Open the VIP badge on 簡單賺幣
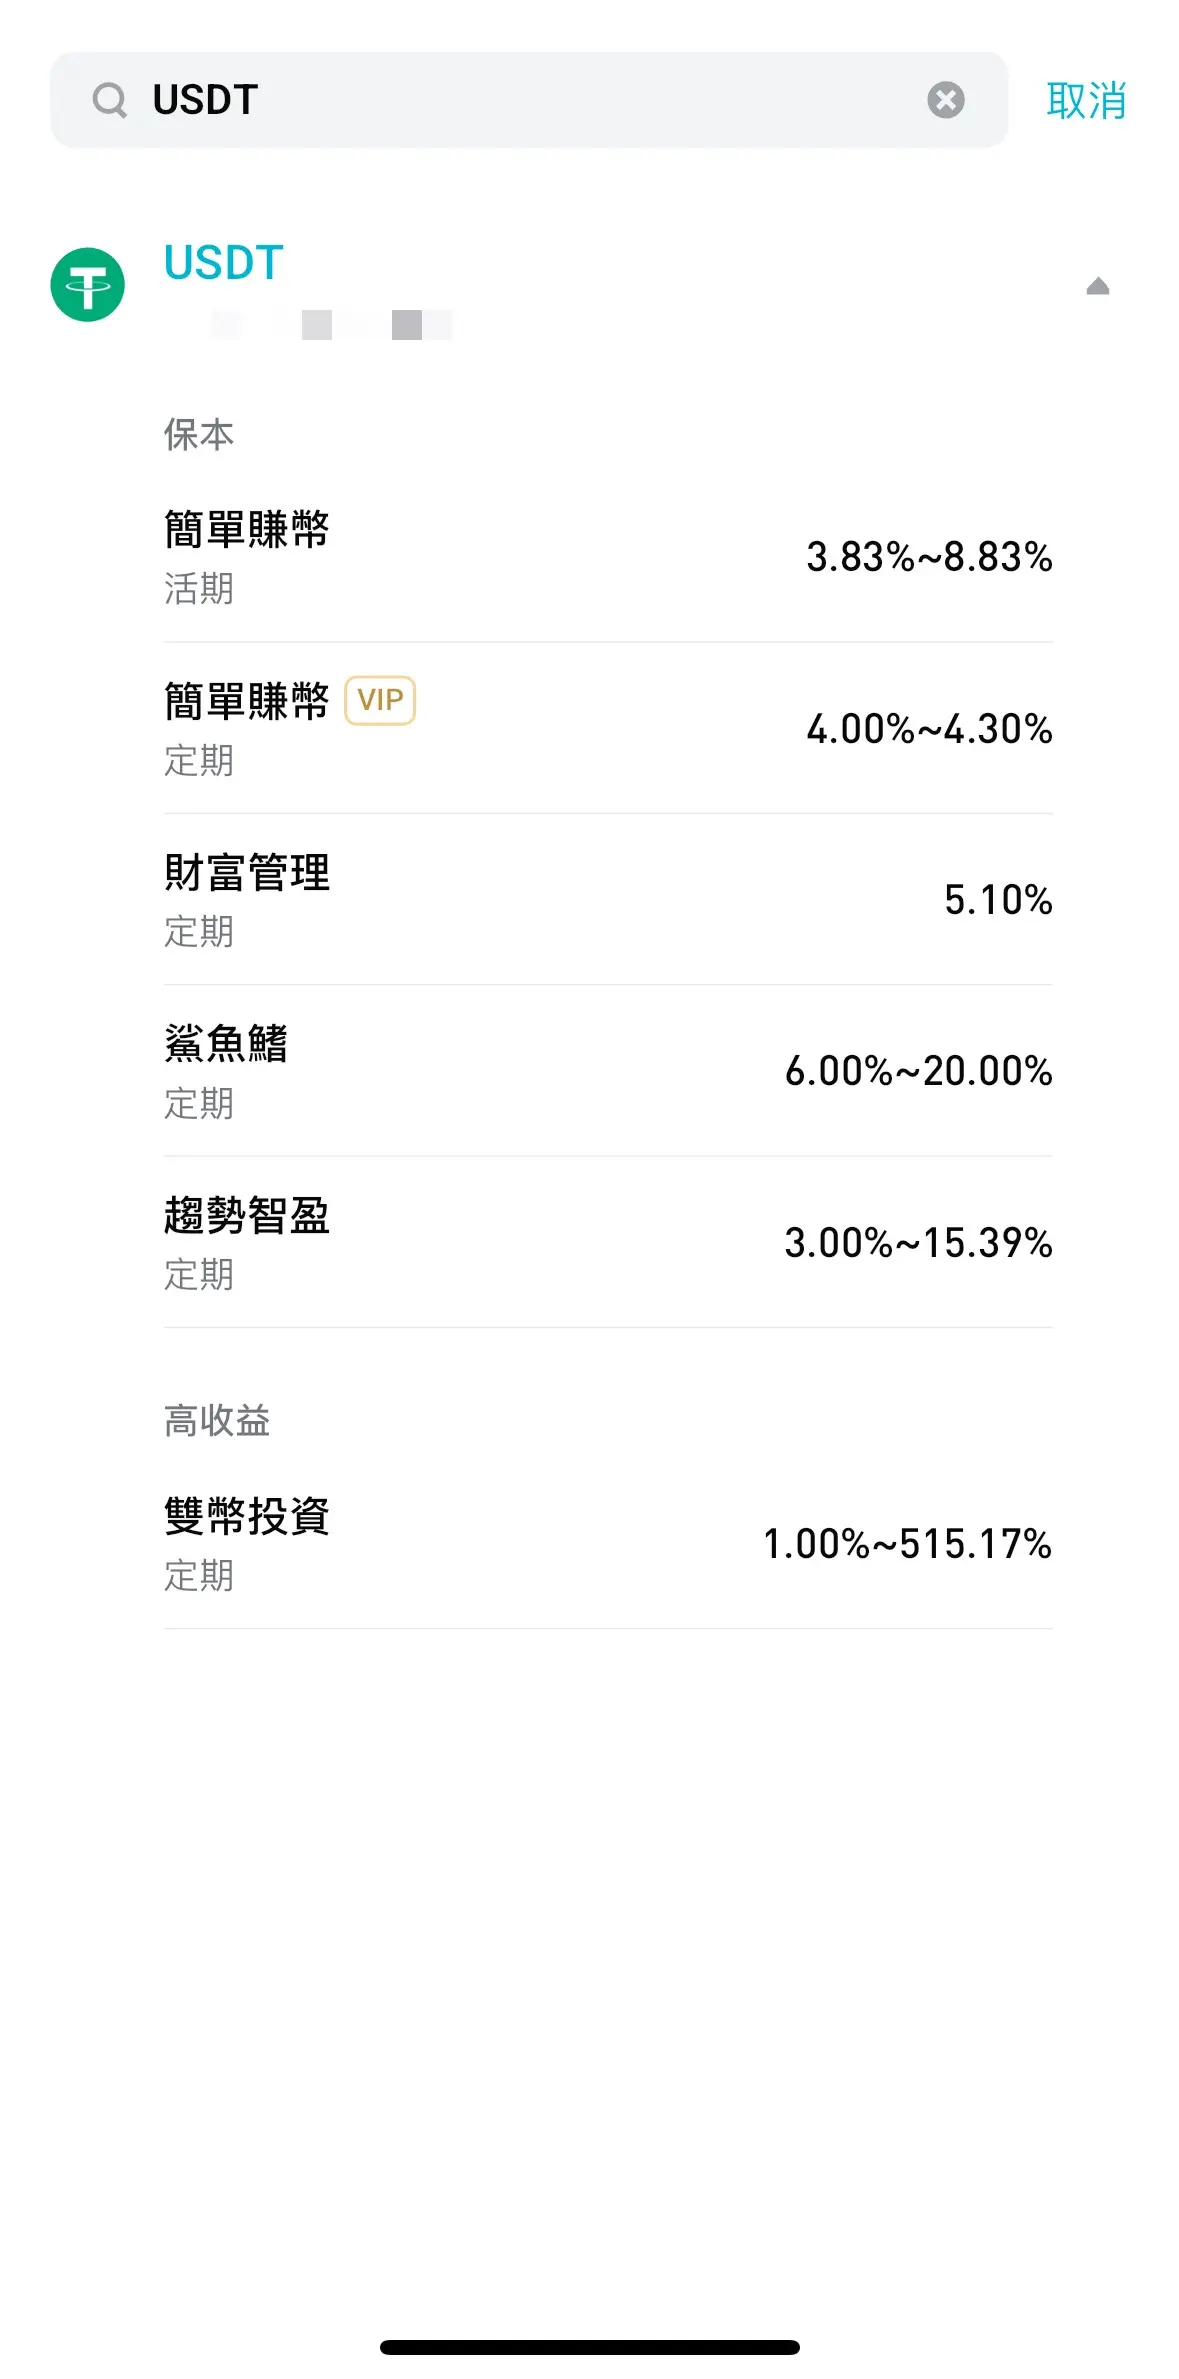The height and width of the screenshot is (2379, 1179). [380, 700]
